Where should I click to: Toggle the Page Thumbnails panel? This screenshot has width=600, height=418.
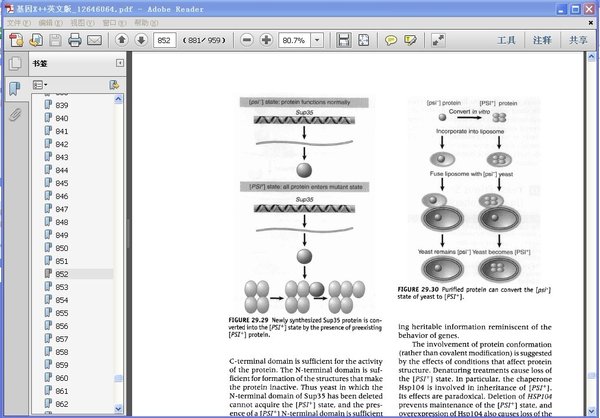tap(15, 64)
